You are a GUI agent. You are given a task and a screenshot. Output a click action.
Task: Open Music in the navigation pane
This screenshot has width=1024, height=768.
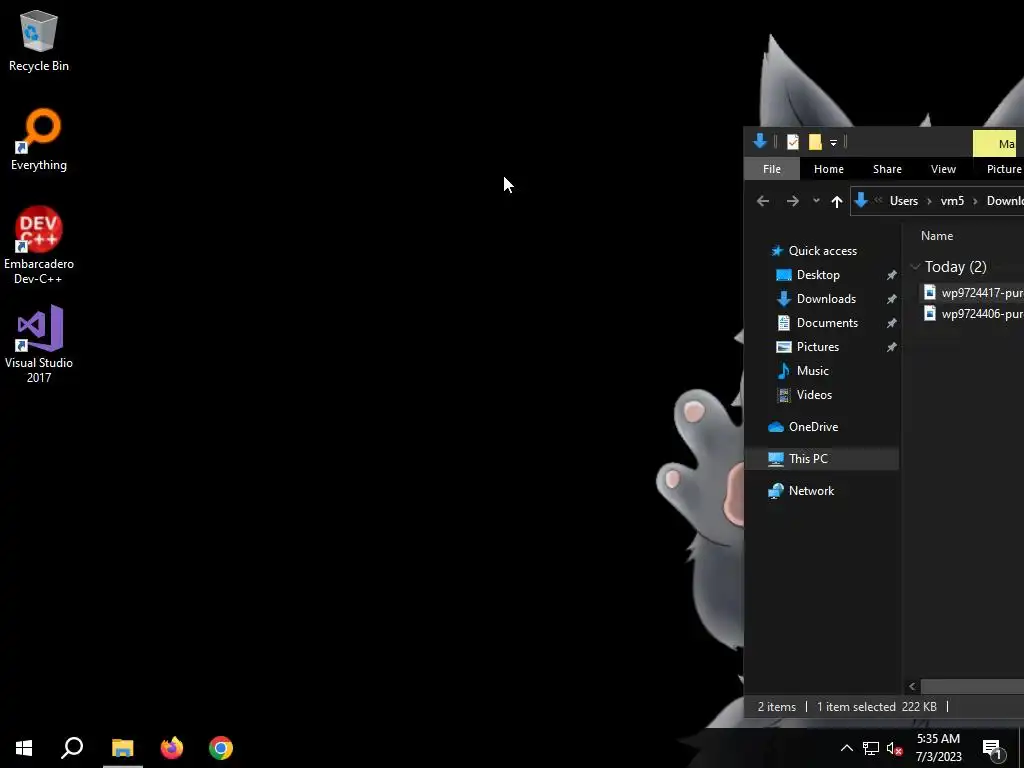(x=812, y=371)
